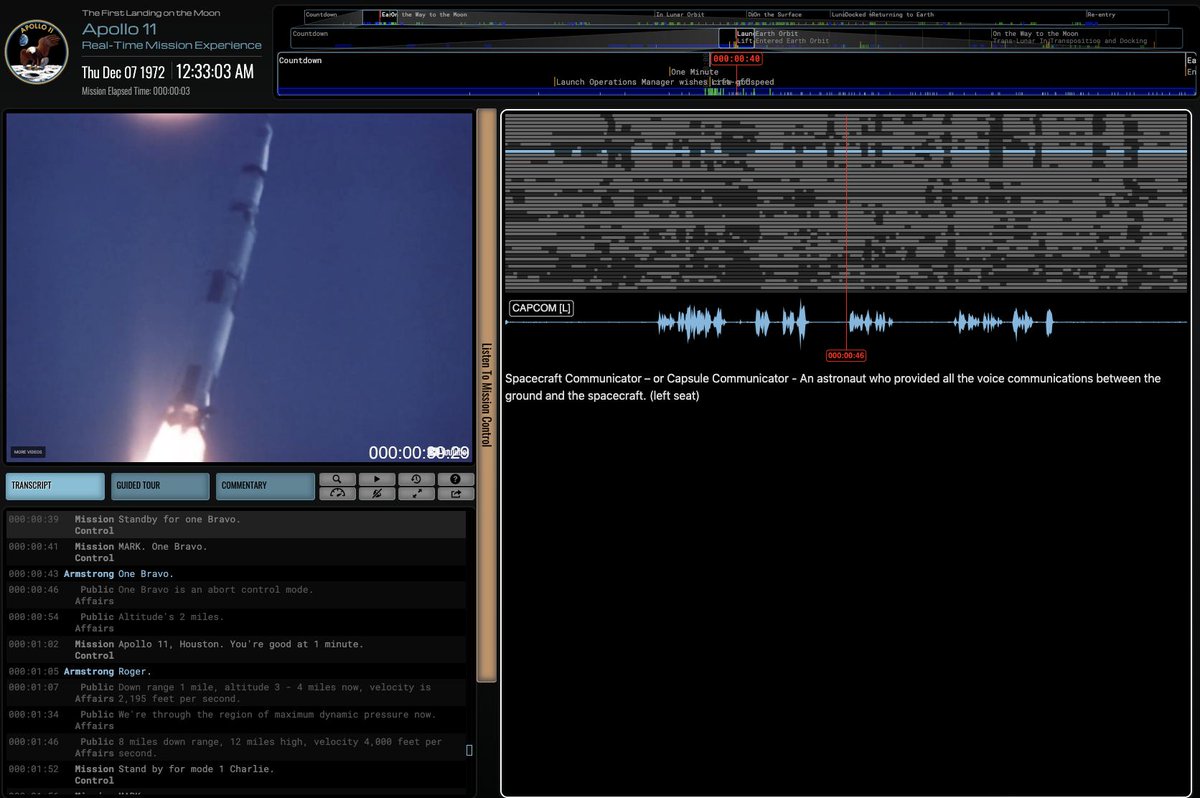Select "You're good at 1 minute." transcript line
1200x798 pixels.
pyautogui.click(x=236, y=650)
